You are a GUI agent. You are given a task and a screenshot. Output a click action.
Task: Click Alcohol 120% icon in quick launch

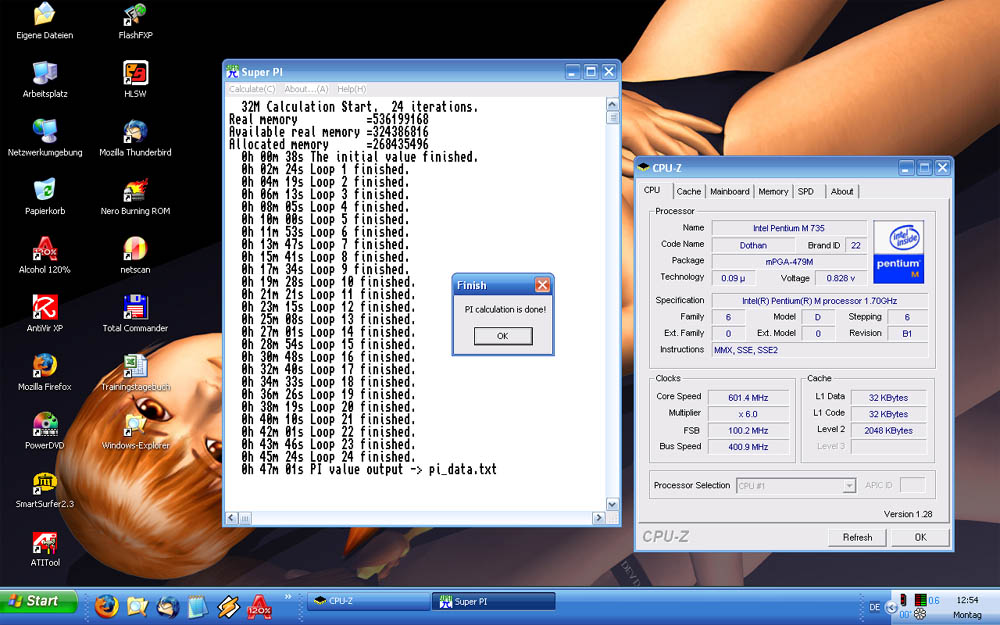click(259, 606)
